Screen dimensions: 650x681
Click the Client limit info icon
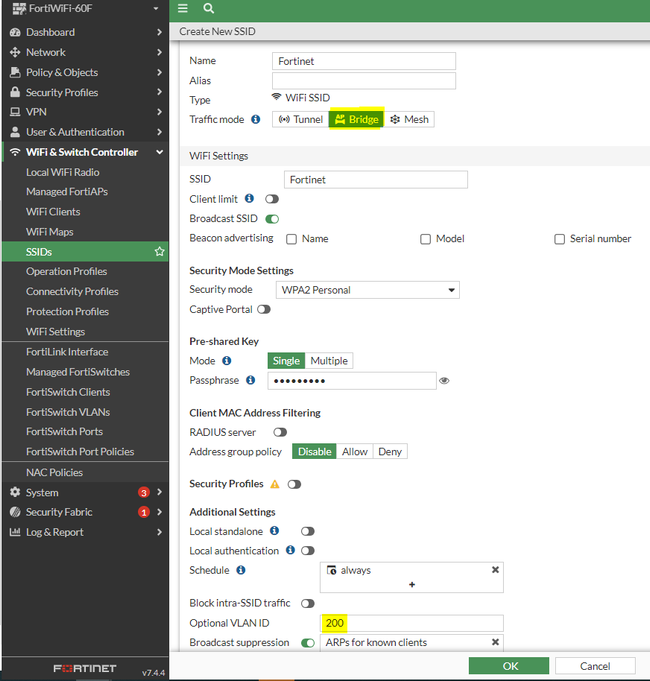coord(249,198)
